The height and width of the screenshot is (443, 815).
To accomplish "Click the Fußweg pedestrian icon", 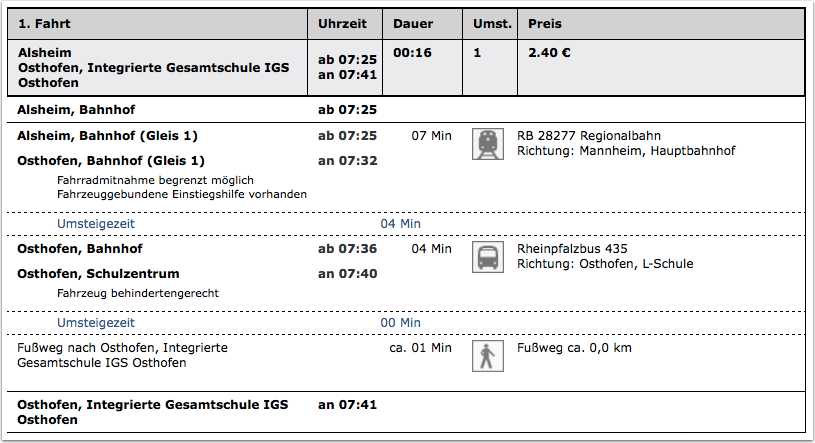I will point(488,356).
